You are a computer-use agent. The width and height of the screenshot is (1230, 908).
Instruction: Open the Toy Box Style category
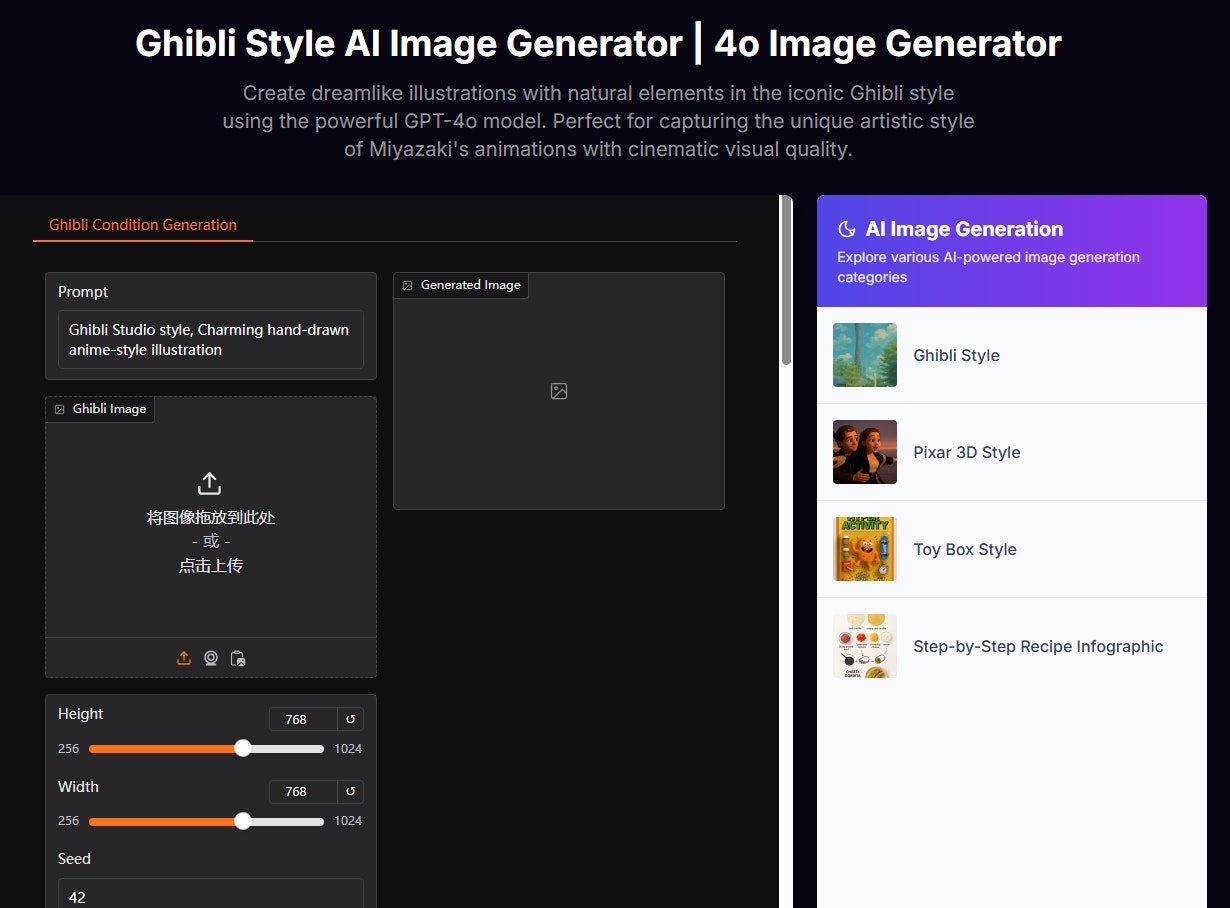[1012, 549]
